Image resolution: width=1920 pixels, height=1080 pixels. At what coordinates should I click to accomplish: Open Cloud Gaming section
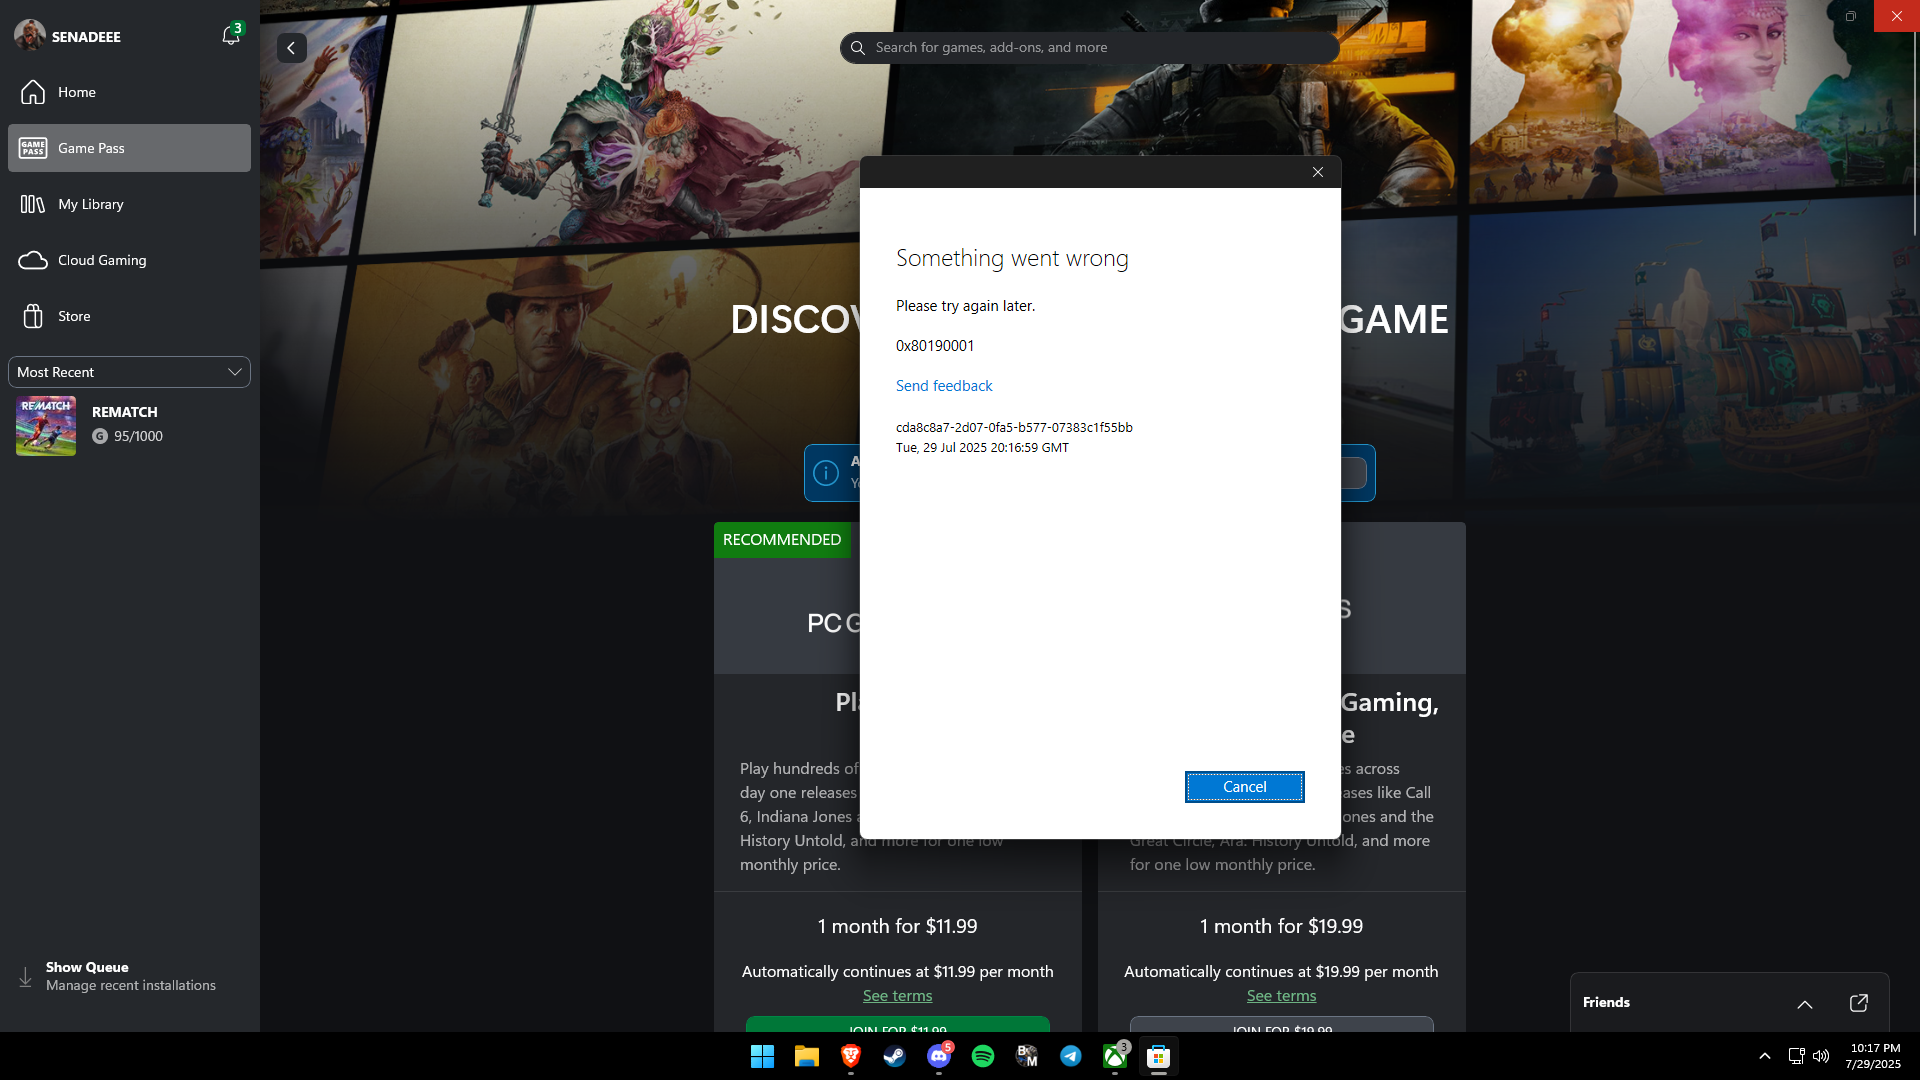pos(129,260)
